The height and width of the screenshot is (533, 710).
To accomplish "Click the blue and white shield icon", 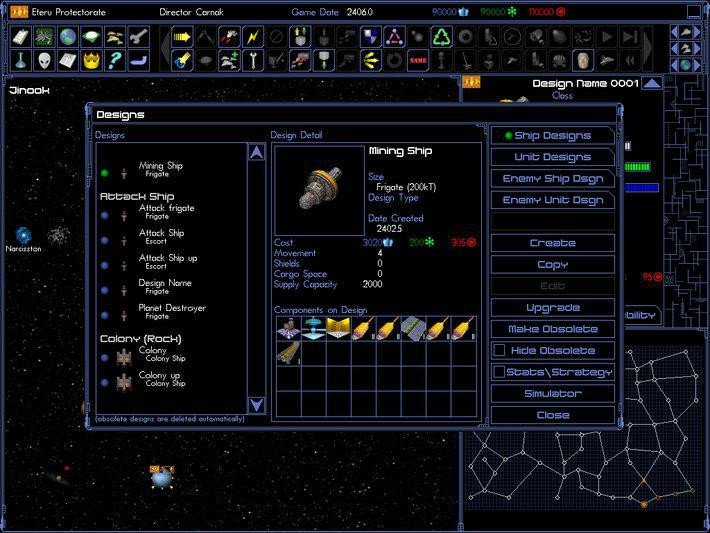I will click(370, 37).
